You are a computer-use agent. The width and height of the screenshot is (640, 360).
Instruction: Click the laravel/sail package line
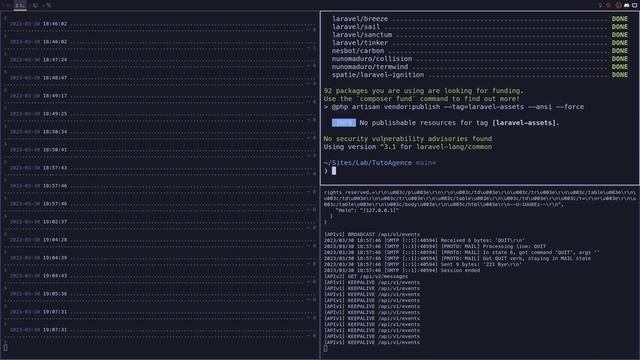(x=480, y=27)
